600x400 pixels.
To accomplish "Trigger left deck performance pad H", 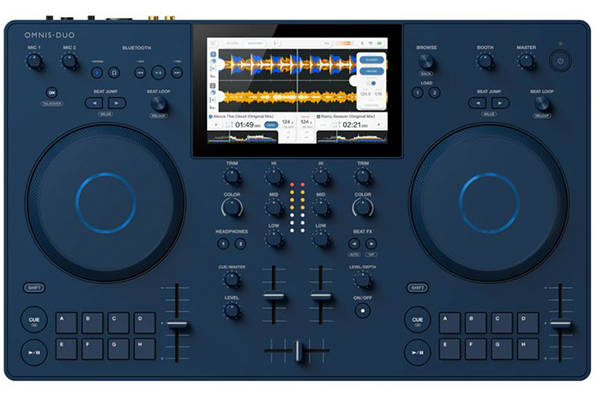I will point(145,349).
